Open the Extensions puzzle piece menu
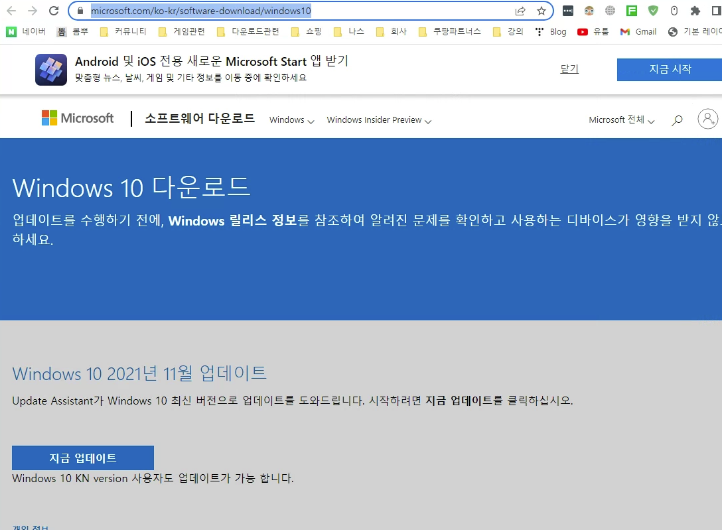The width and height of the screenshot is (722, 530). point(695,11)
